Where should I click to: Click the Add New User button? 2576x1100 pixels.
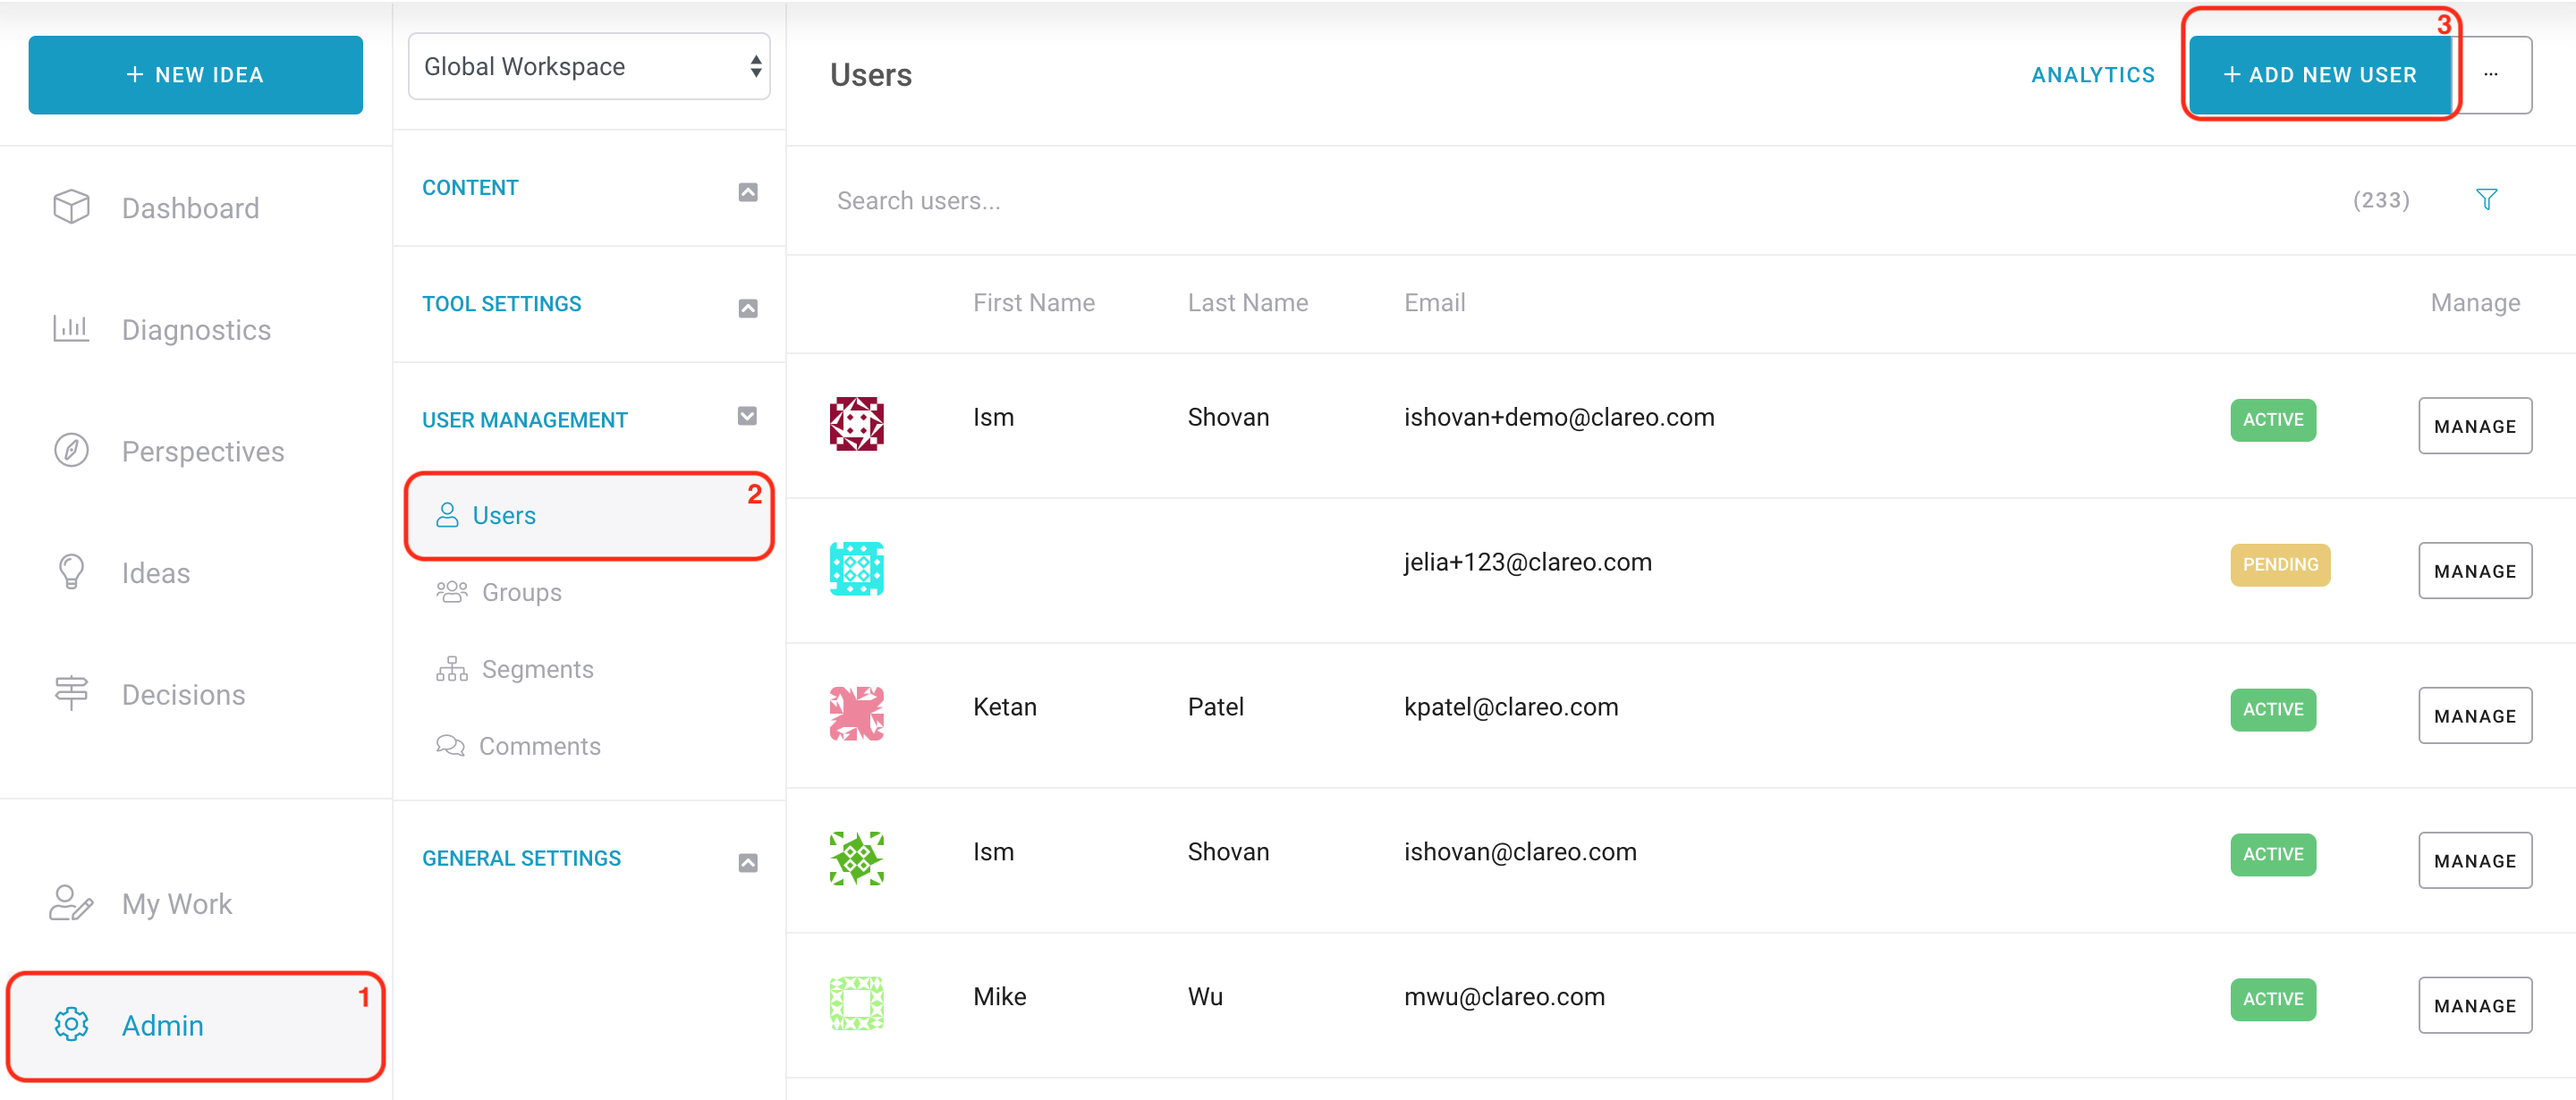click(x=2320, y=75)
